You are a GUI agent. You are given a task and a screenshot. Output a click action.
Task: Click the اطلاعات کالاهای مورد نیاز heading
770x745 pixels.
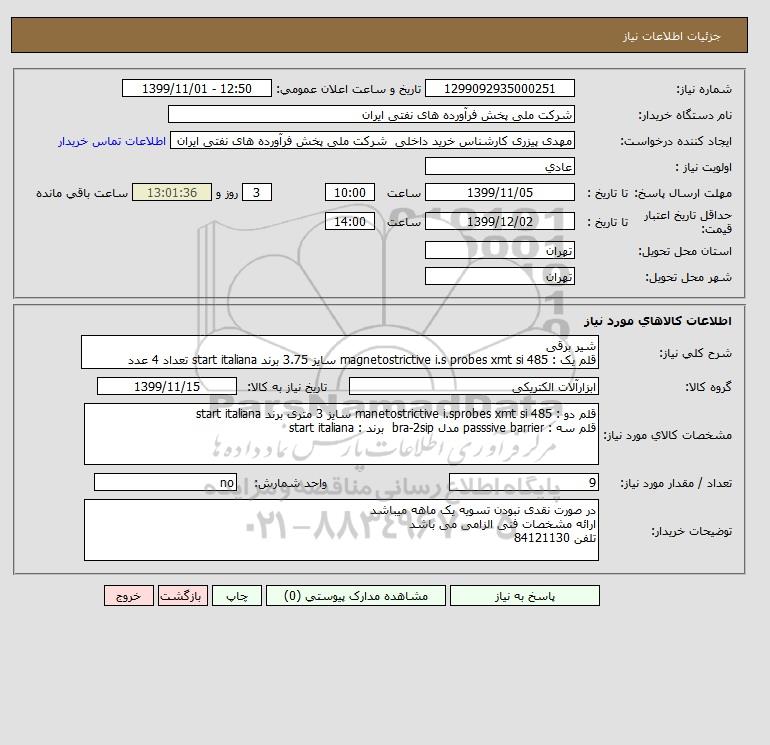(658, 321)
